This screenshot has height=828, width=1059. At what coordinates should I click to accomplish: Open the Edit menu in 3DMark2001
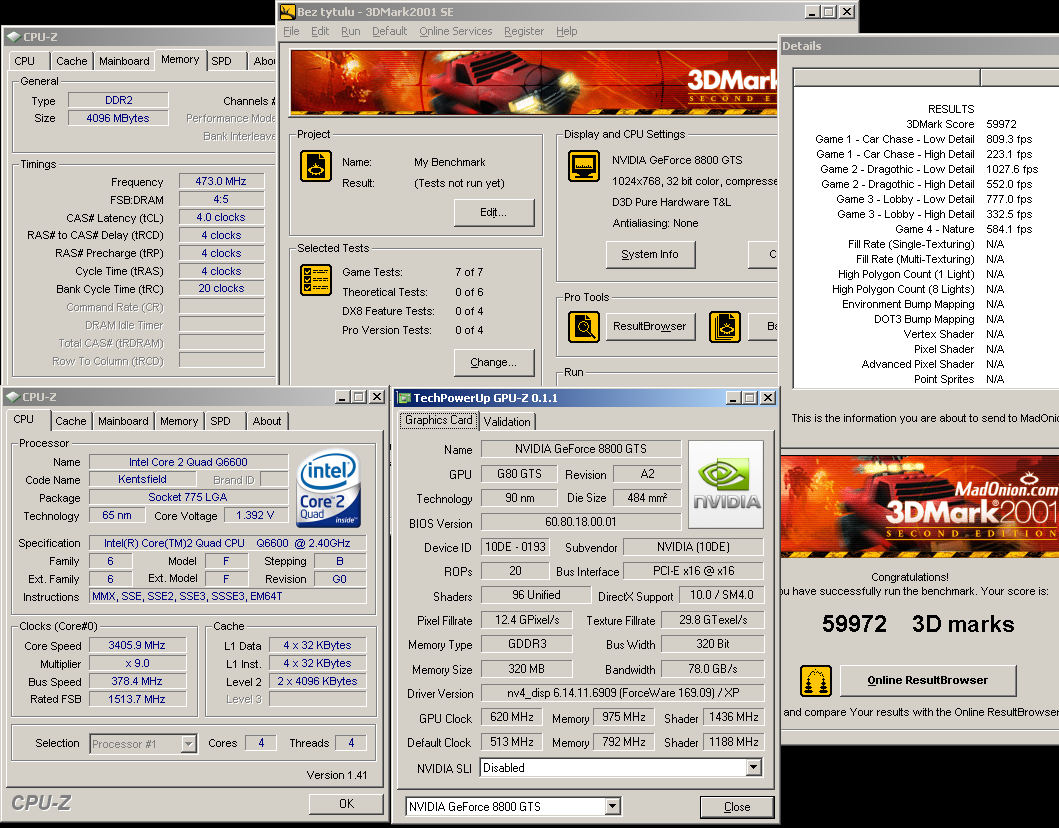[x=320, y=31]
